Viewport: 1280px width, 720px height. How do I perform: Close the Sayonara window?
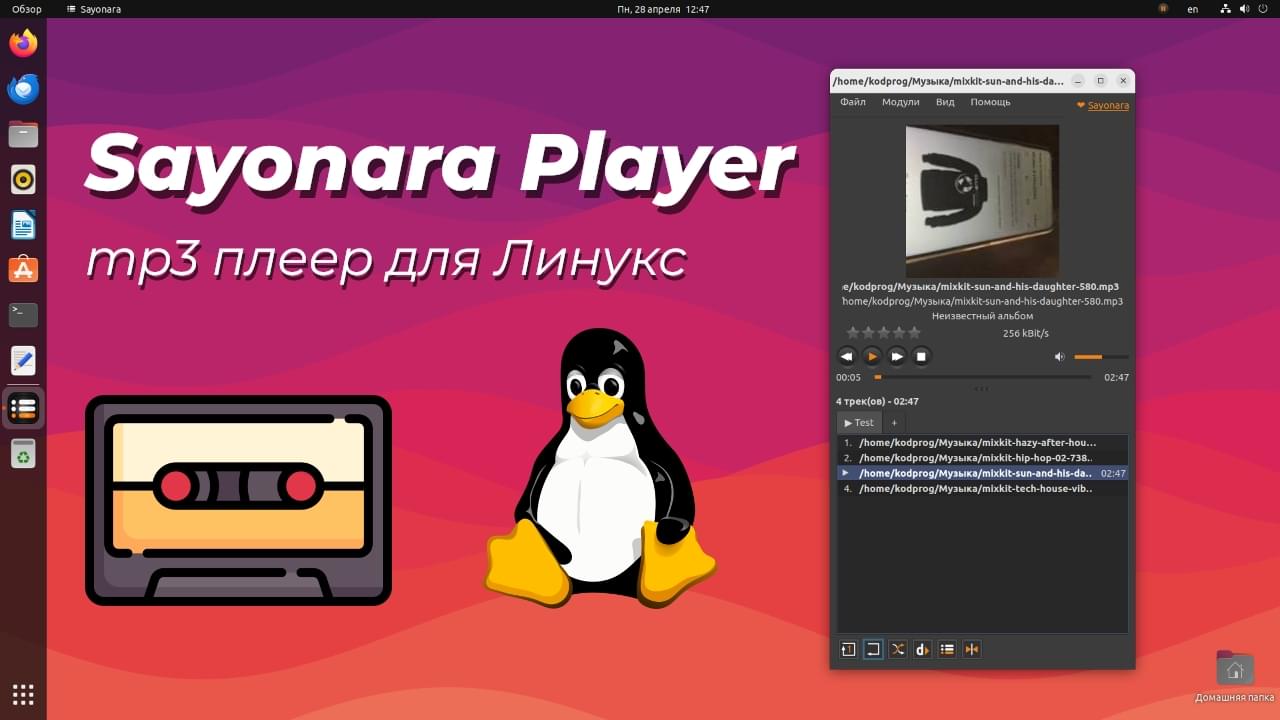[1124, 81]
